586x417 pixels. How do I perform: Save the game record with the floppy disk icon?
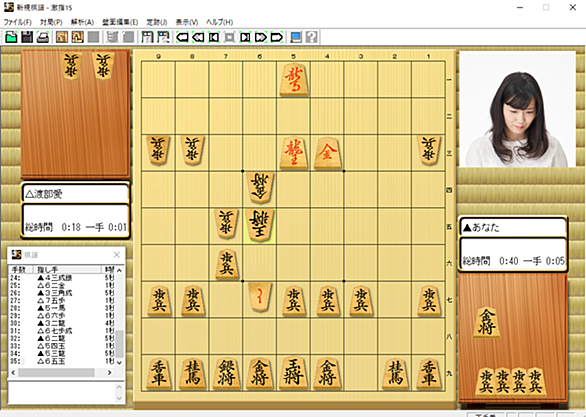[27, 37]
